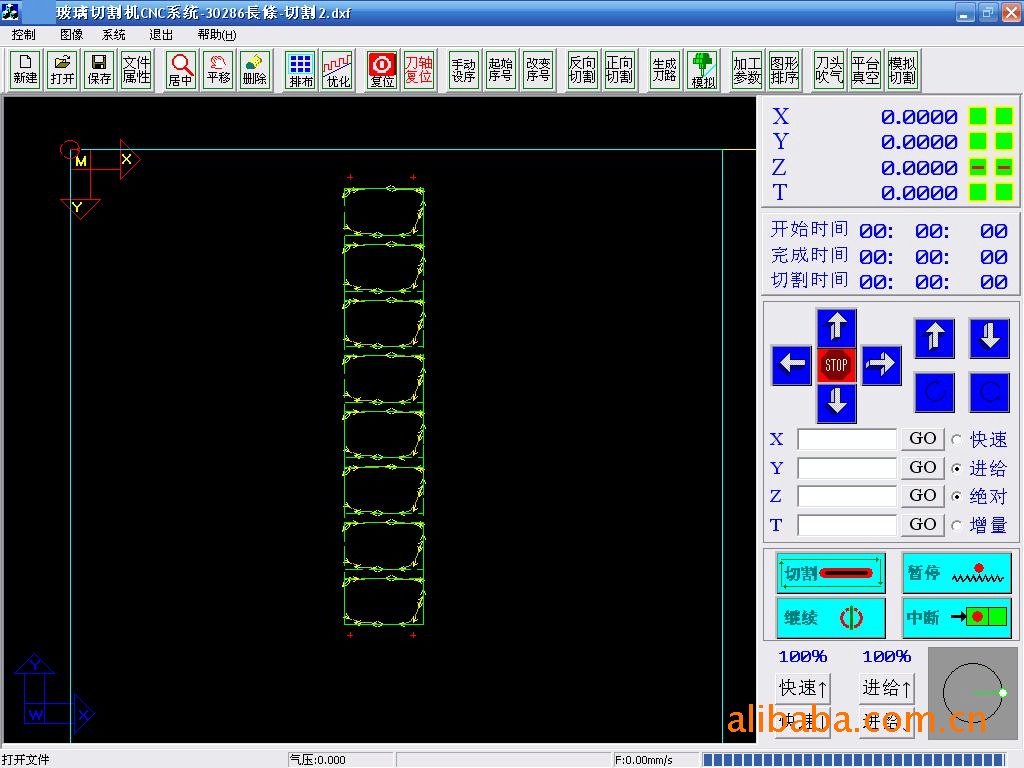
Task: Lower Z with far-right down arrow
Action: [x=990, y=338]
